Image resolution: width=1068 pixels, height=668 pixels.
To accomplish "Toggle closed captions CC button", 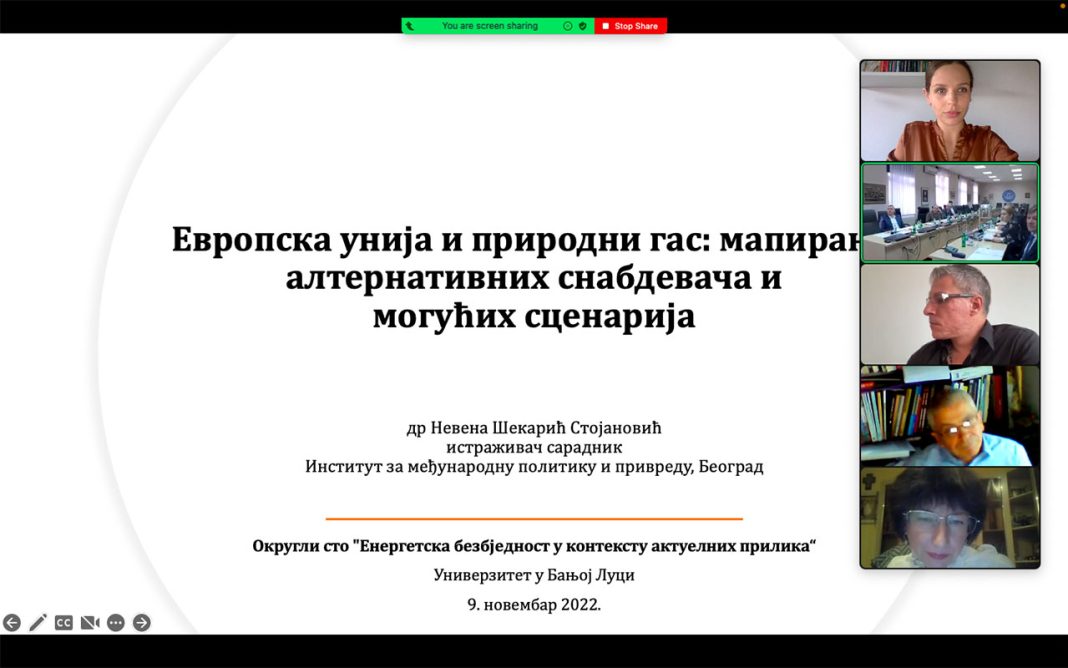I will tap(63, 622).
